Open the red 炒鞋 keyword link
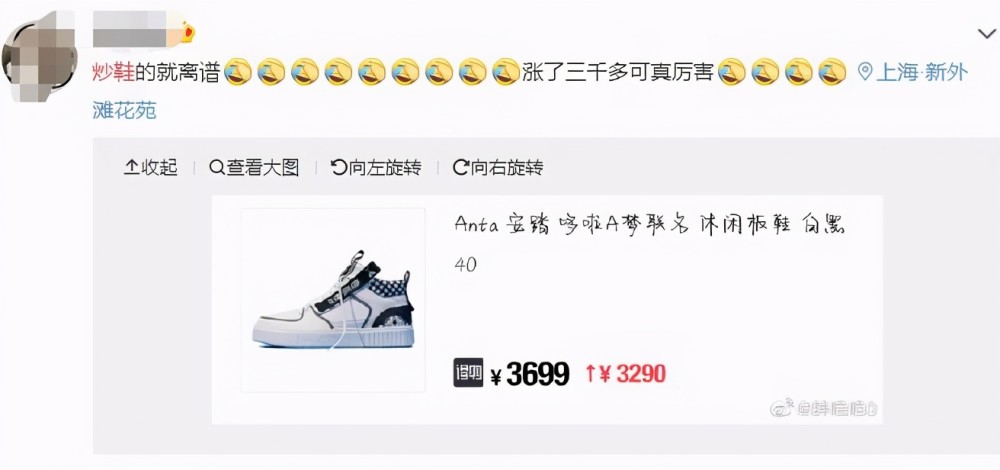The width and height of the screenshot is (1000, 470). [x=113, y=72]
